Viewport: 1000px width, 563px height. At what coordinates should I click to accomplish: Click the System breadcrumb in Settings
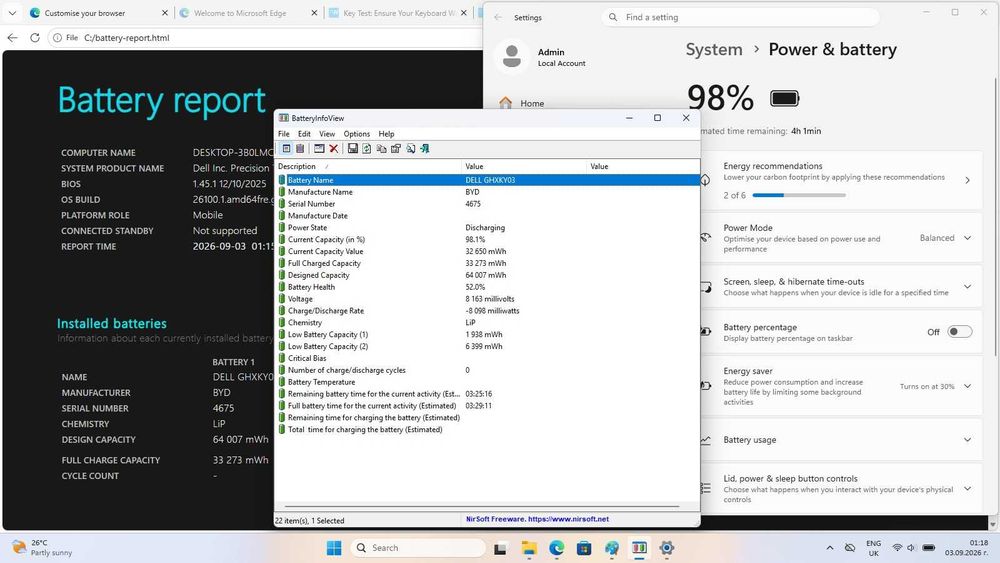[714, 49]
